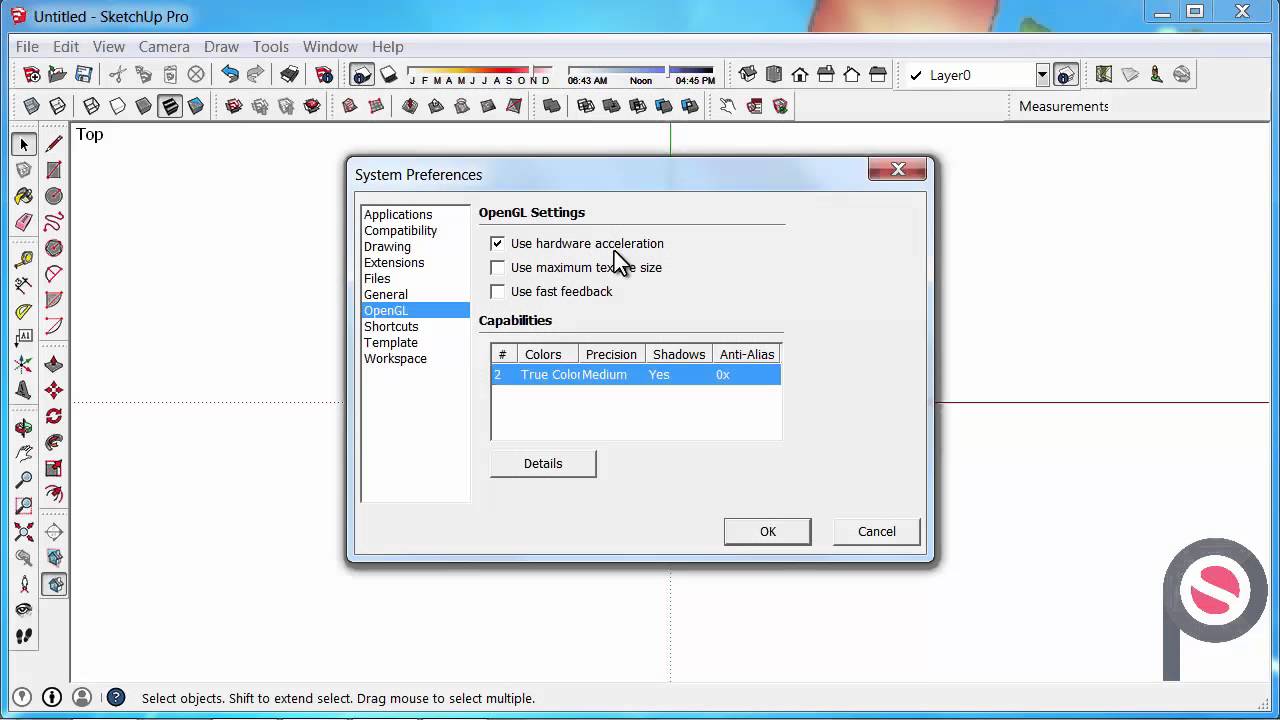Select the Eraser tool
The height and width of the screenshot is (720, 1280).
pyautogui.click(x=24, y=222)
